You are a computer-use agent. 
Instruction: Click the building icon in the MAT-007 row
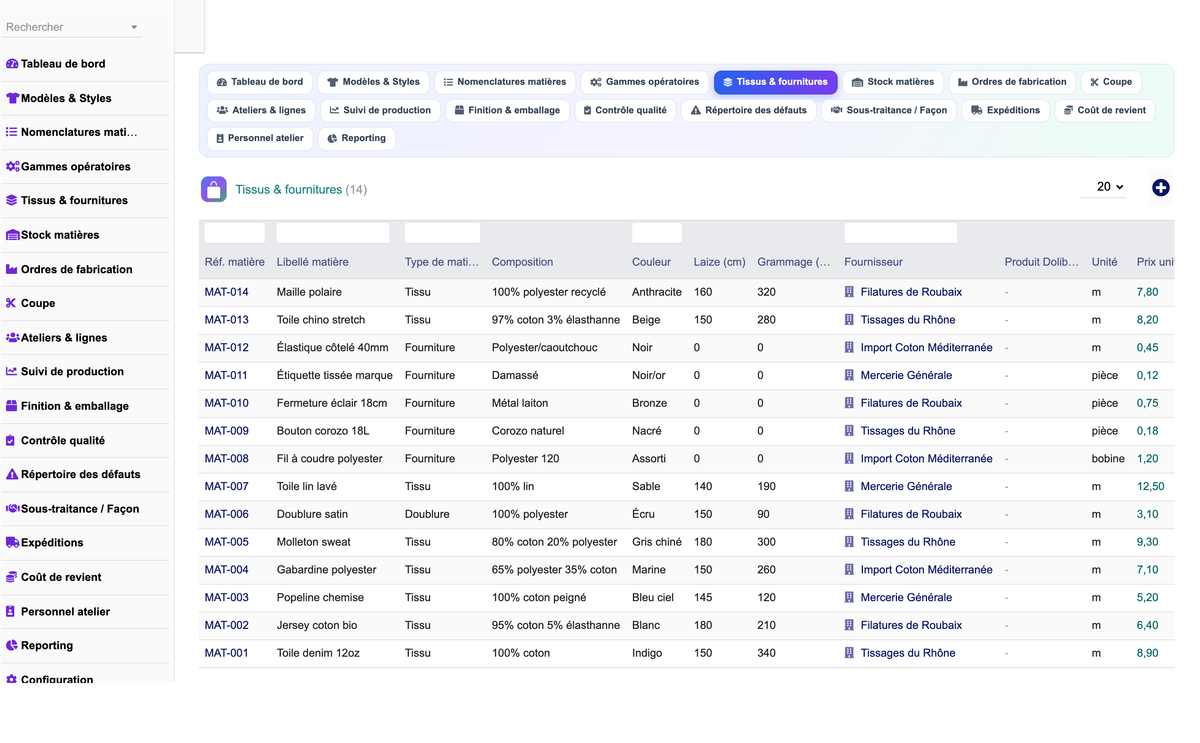point(850,486)
